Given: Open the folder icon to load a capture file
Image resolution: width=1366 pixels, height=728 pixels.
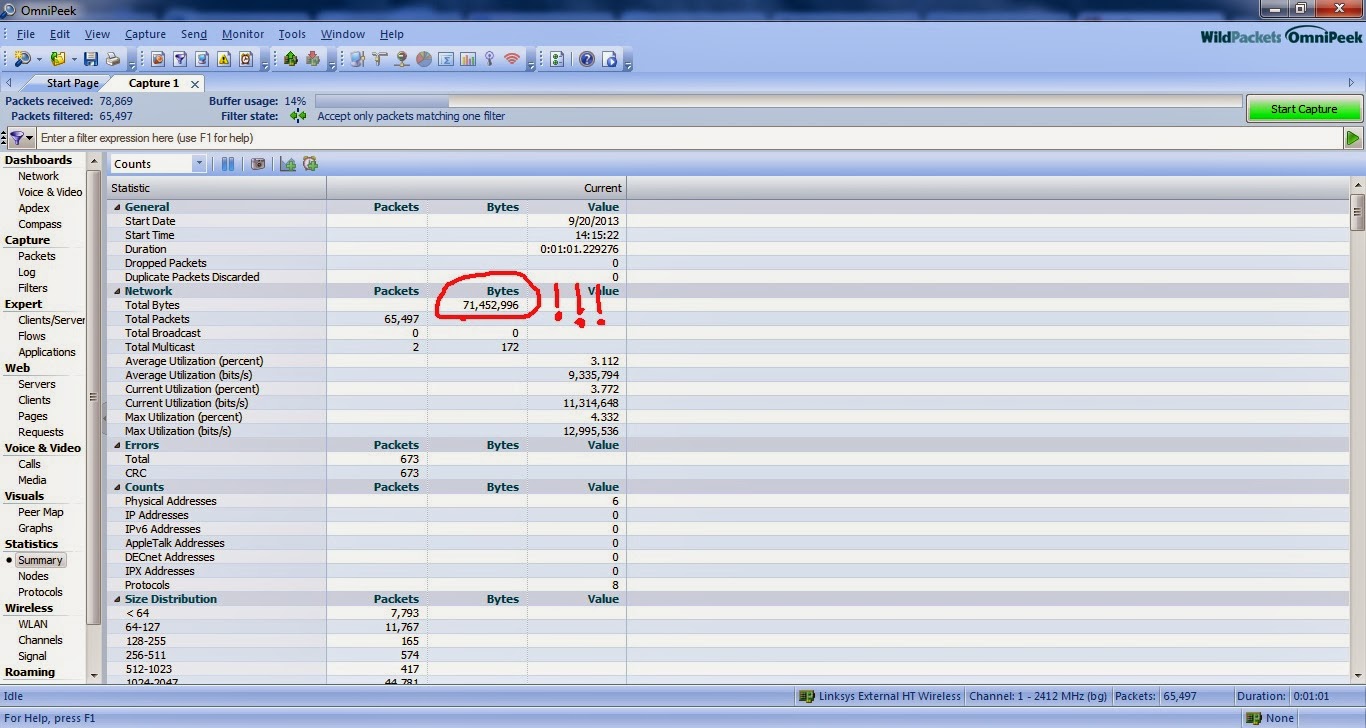Looking at the screenshot, I should coord(58,59).
